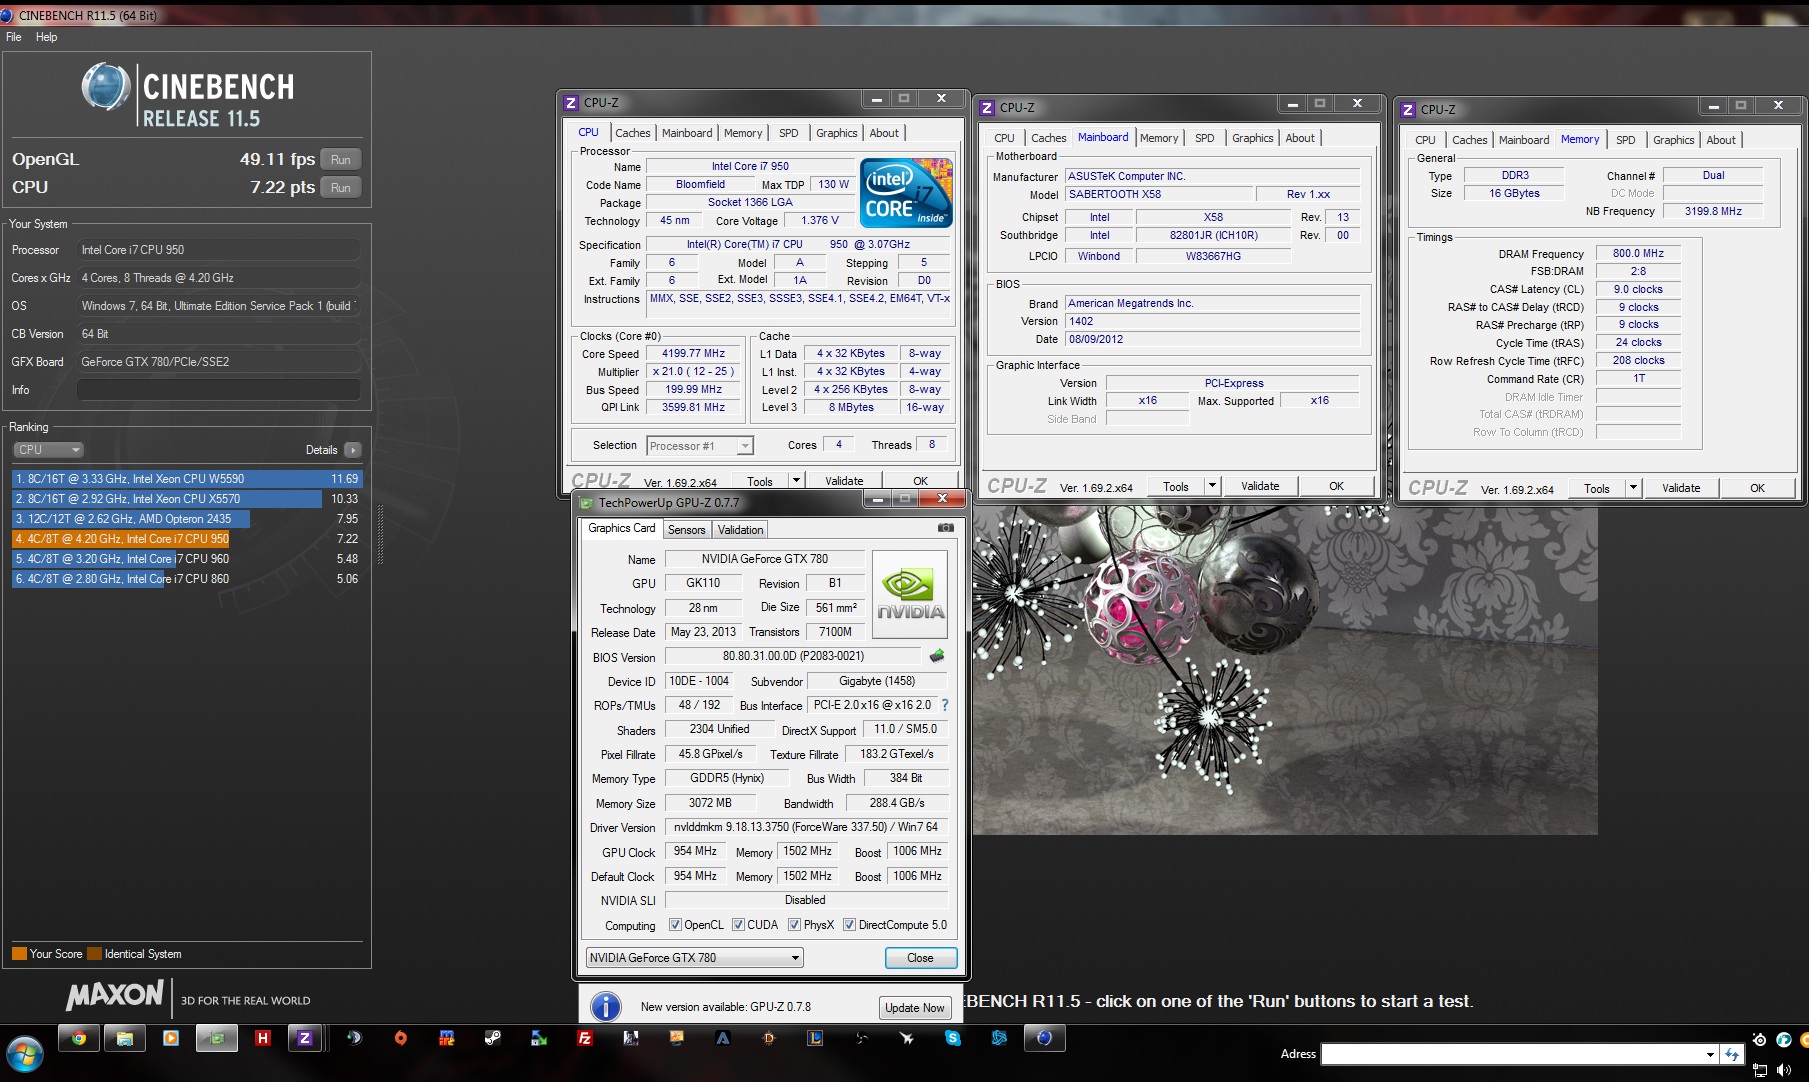The width and height of the screenshot is (1809, 1082).
Task: Open Tools dropdown arrow in Mainboard window
Action: [x=1212, y=486]
